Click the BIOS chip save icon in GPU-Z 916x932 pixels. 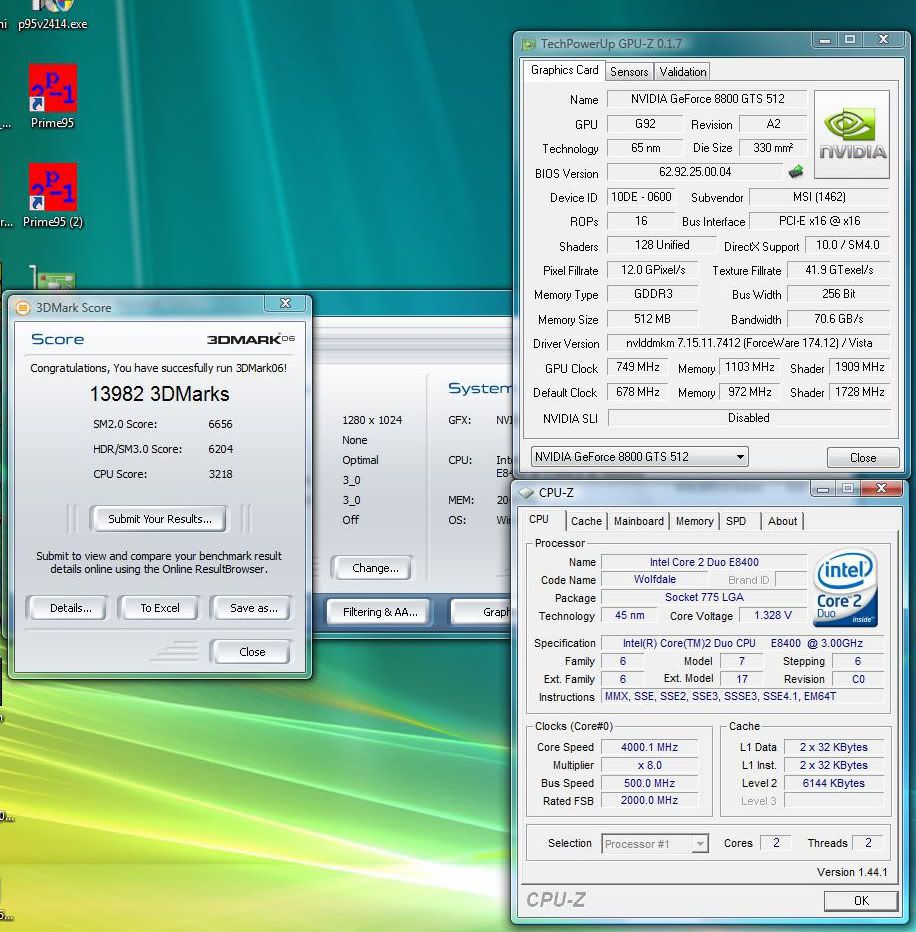click(795, 172)
